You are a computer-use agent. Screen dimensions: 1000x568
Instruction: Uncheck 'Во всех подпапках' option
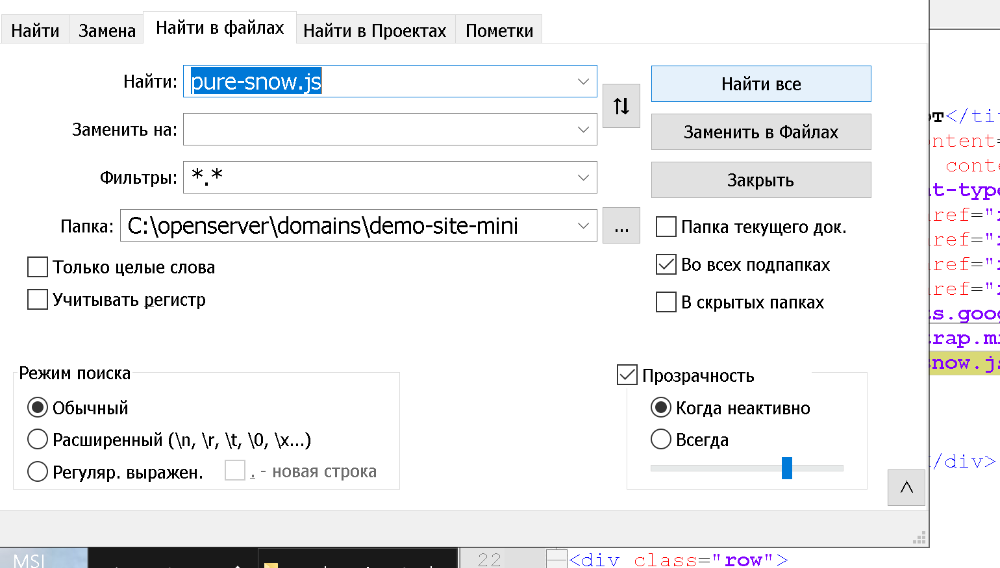tap(666, 265)
